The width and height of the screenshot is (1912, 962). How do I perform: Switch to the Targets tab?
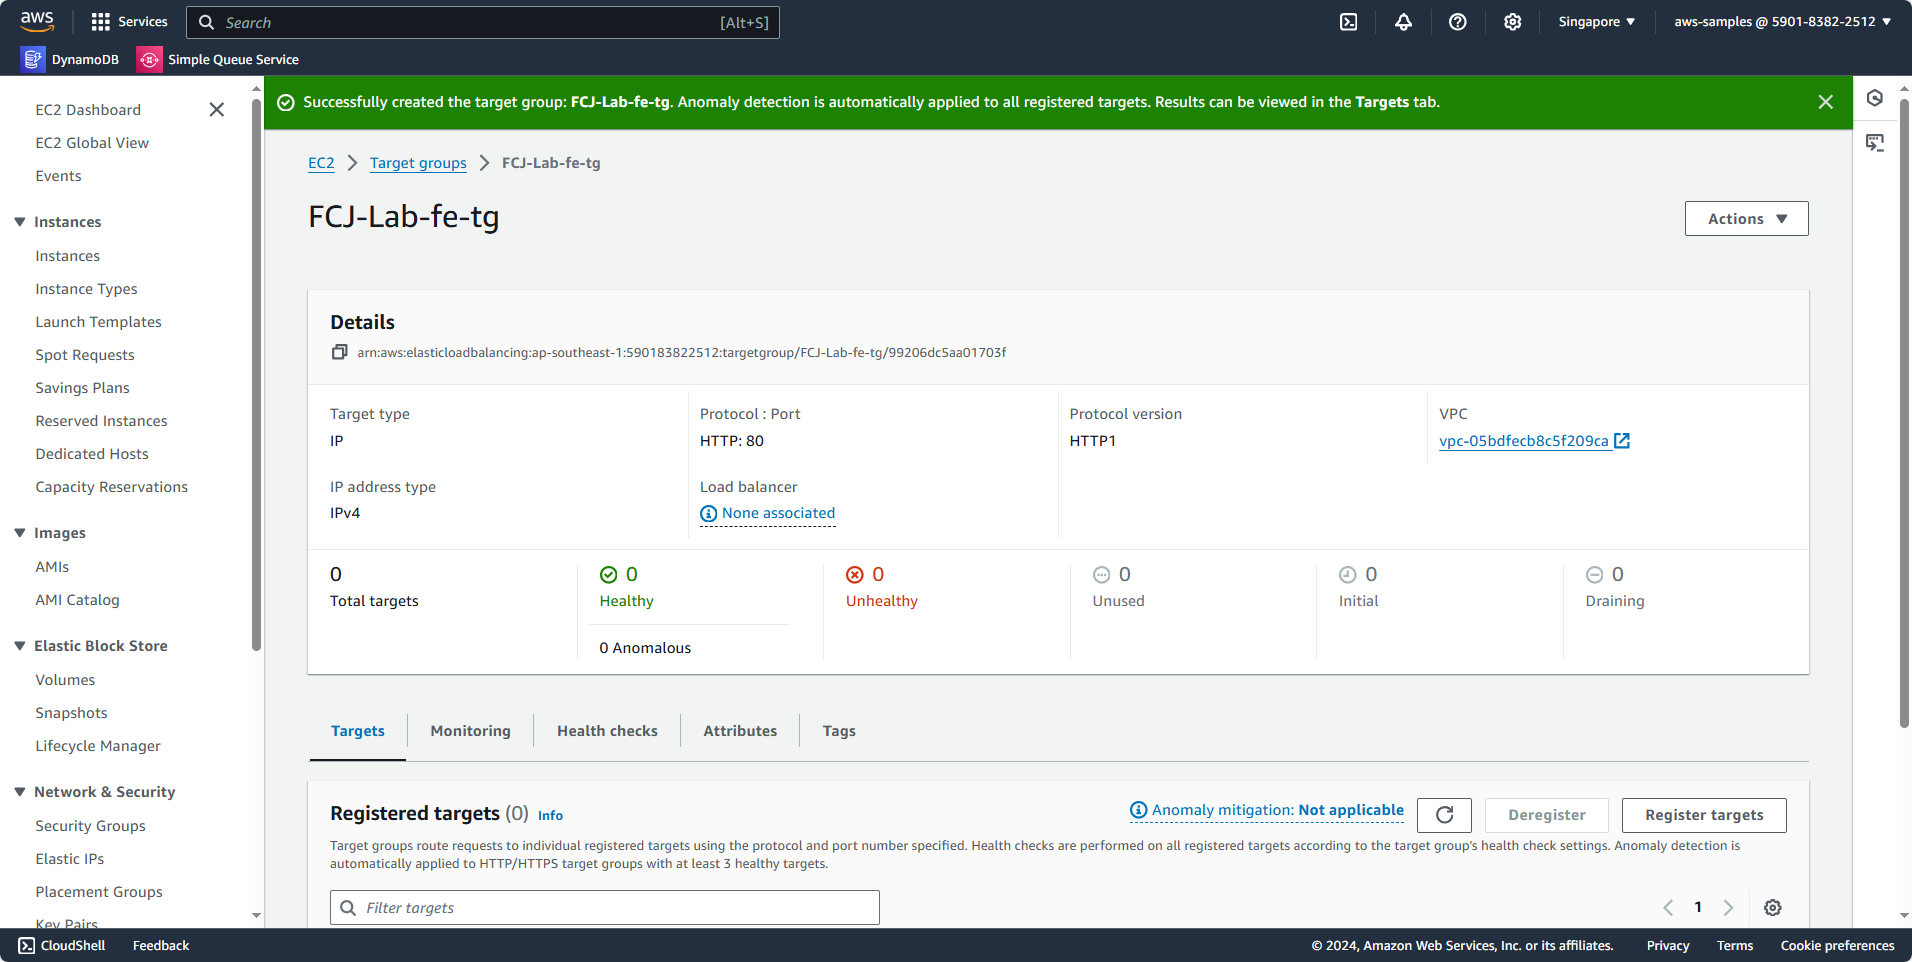(x=358, y=731)
